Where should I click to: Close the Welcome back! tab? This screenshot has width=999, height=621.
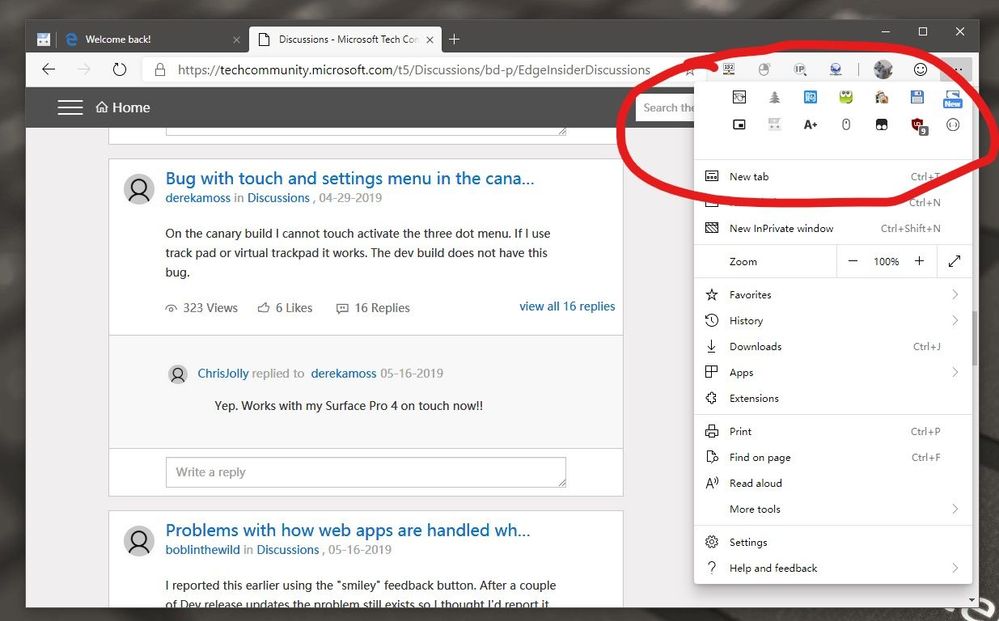(236, 39)
